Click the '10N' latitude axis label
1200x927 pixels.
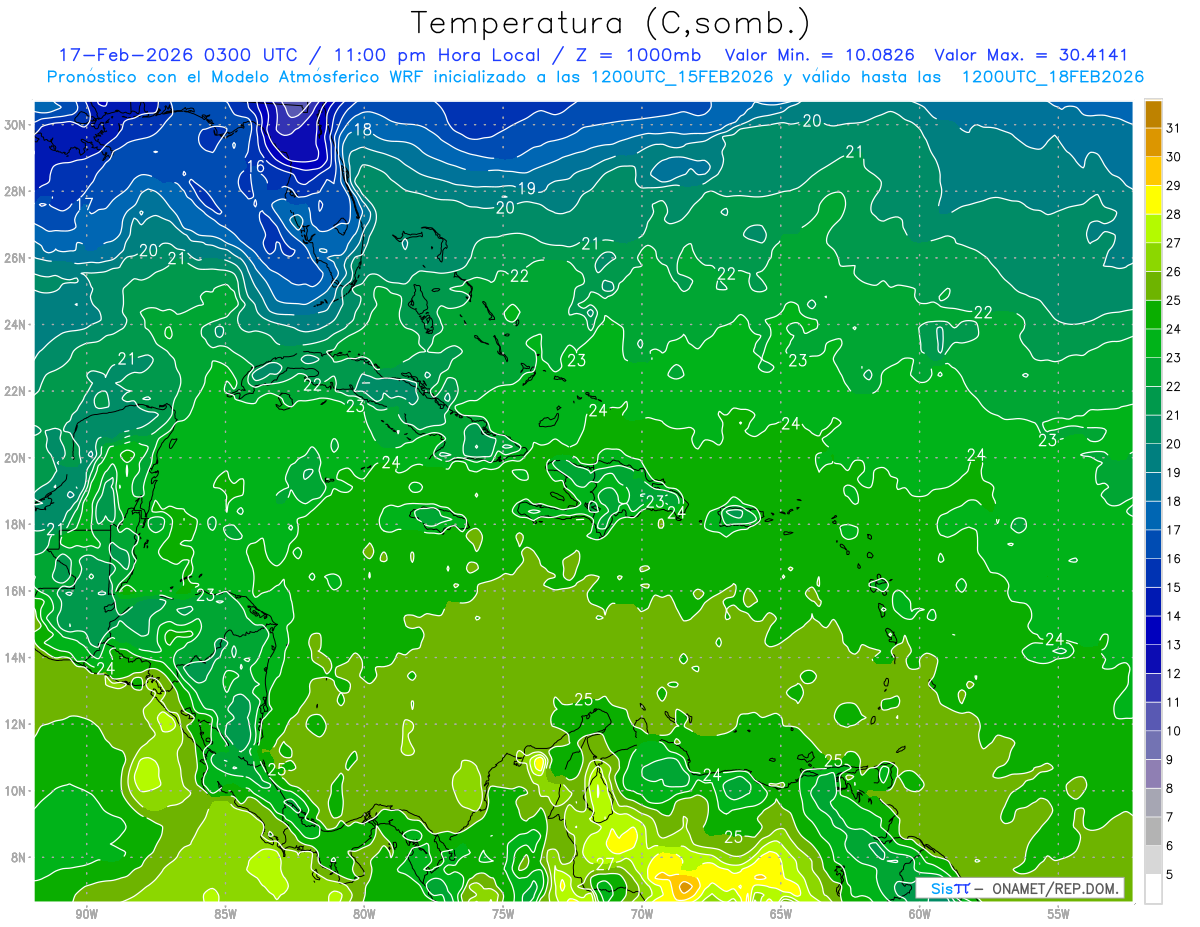pyautogui.click(x=16, y=791)
